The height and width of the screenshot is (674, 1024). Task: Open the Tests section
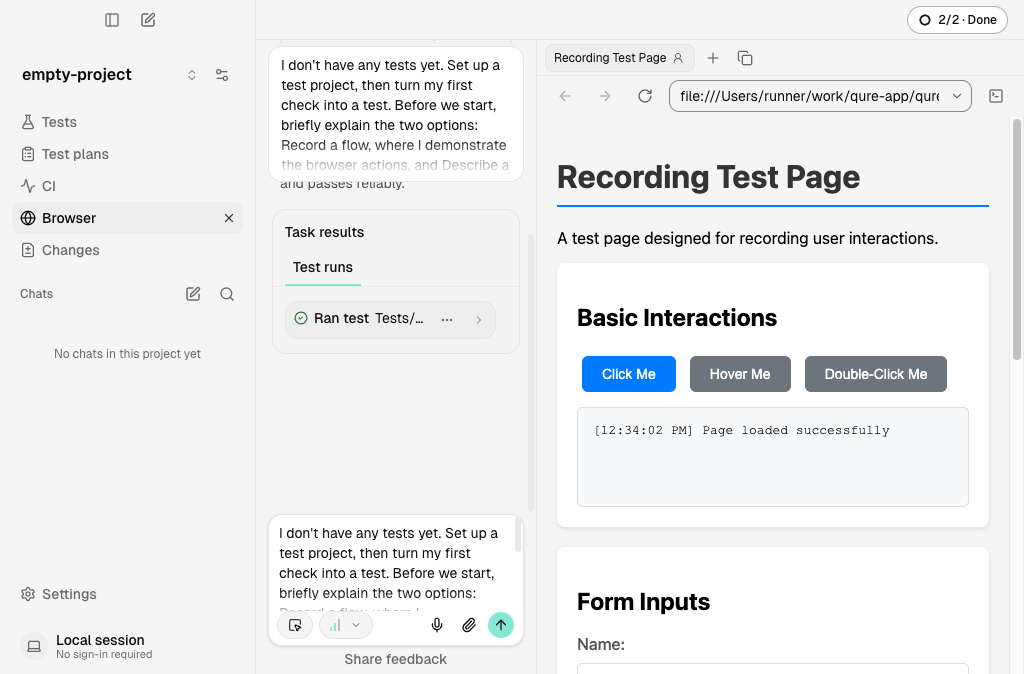[127, 122]
